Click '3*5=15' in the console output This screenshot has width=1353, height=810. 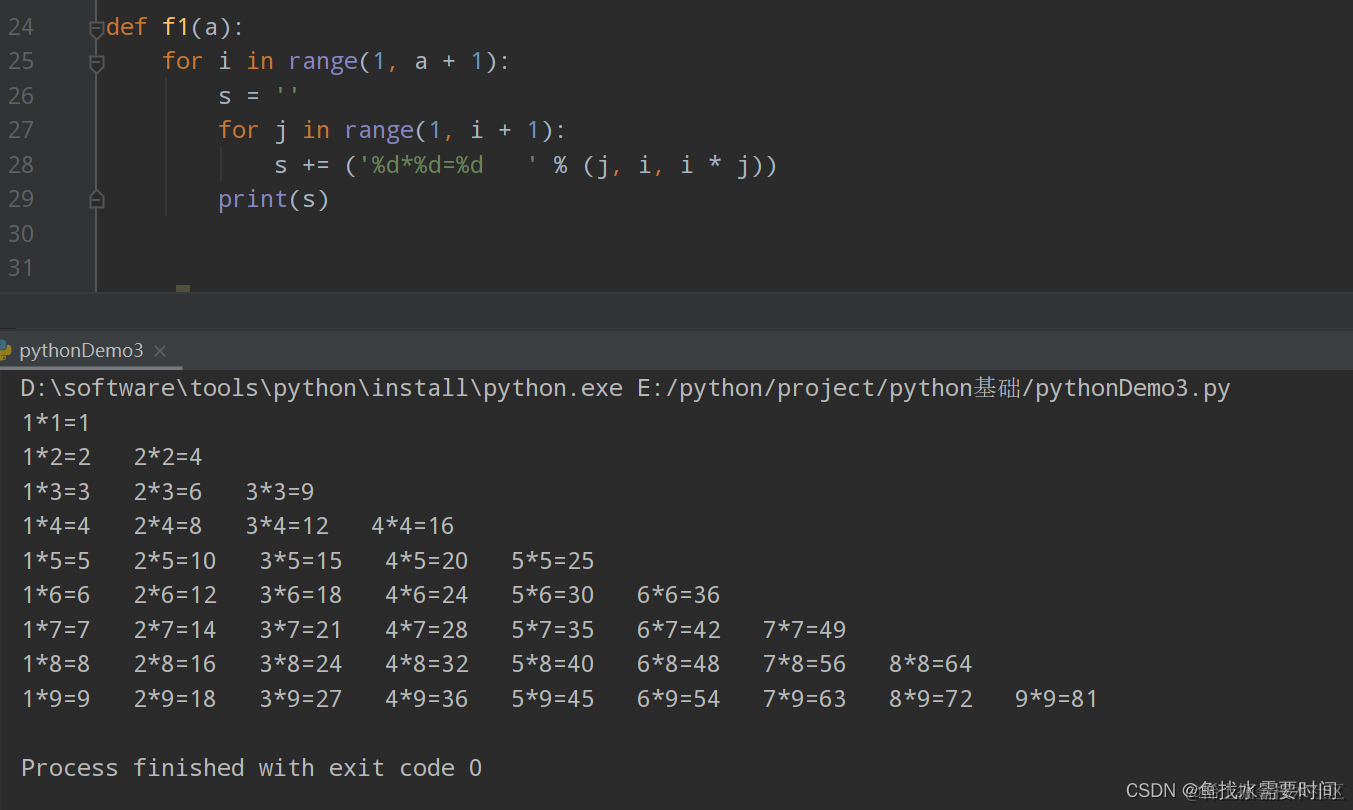tap(301, 561)
